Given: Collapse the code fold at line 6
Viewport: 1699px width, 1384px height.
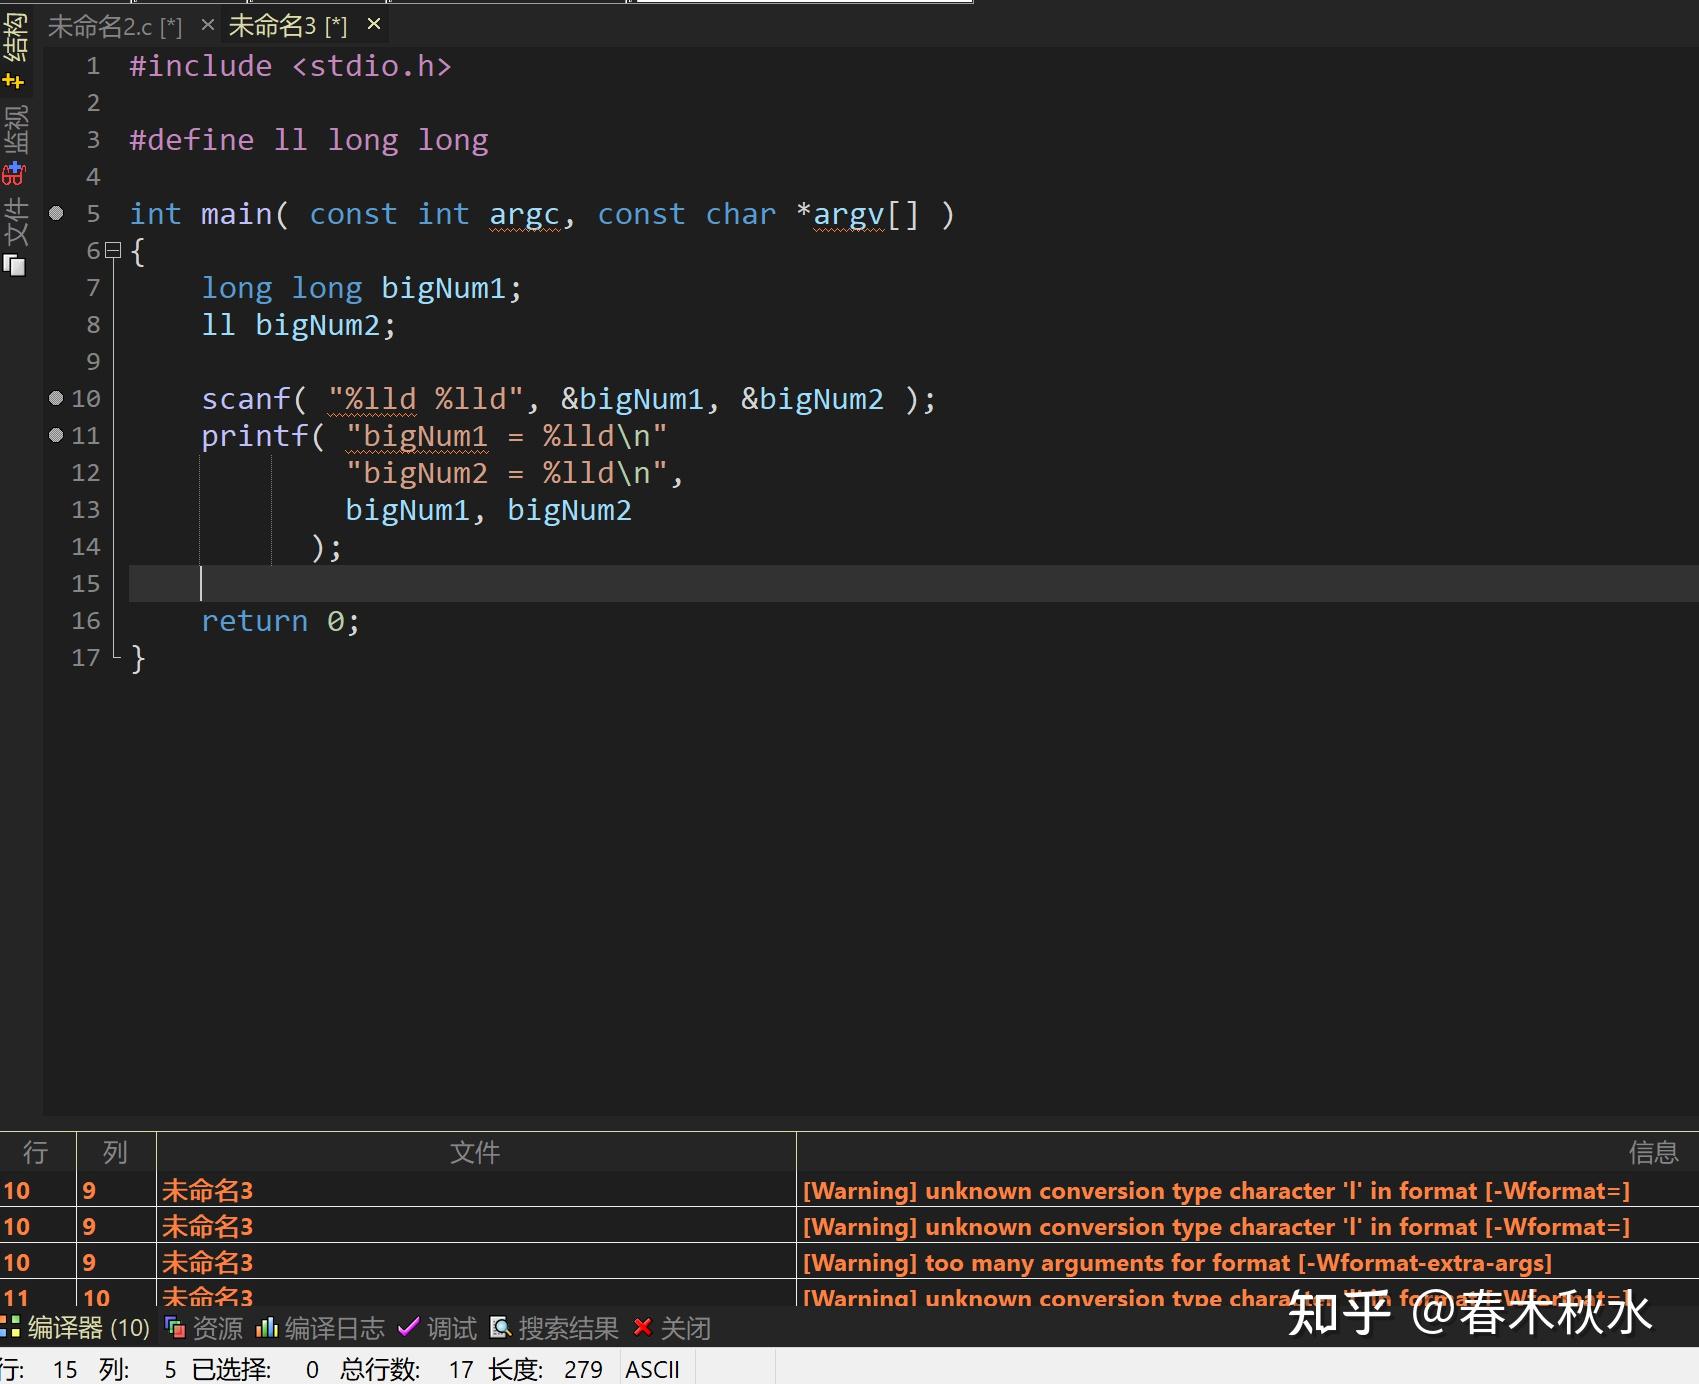Looking at the screenshot, I should pos(113,250).
